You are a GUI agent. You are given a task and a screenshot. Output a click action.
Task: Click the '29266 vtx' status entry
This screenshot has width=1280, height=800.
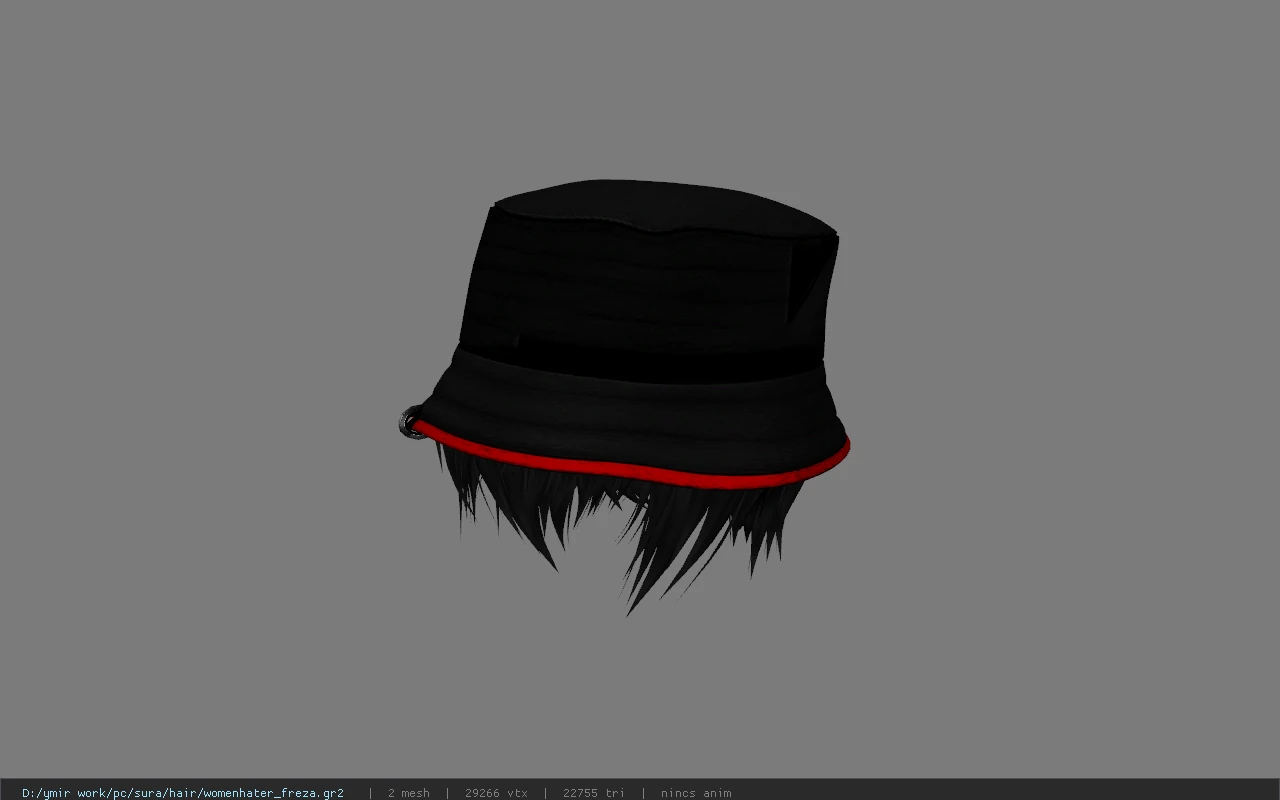pos(496,793)
